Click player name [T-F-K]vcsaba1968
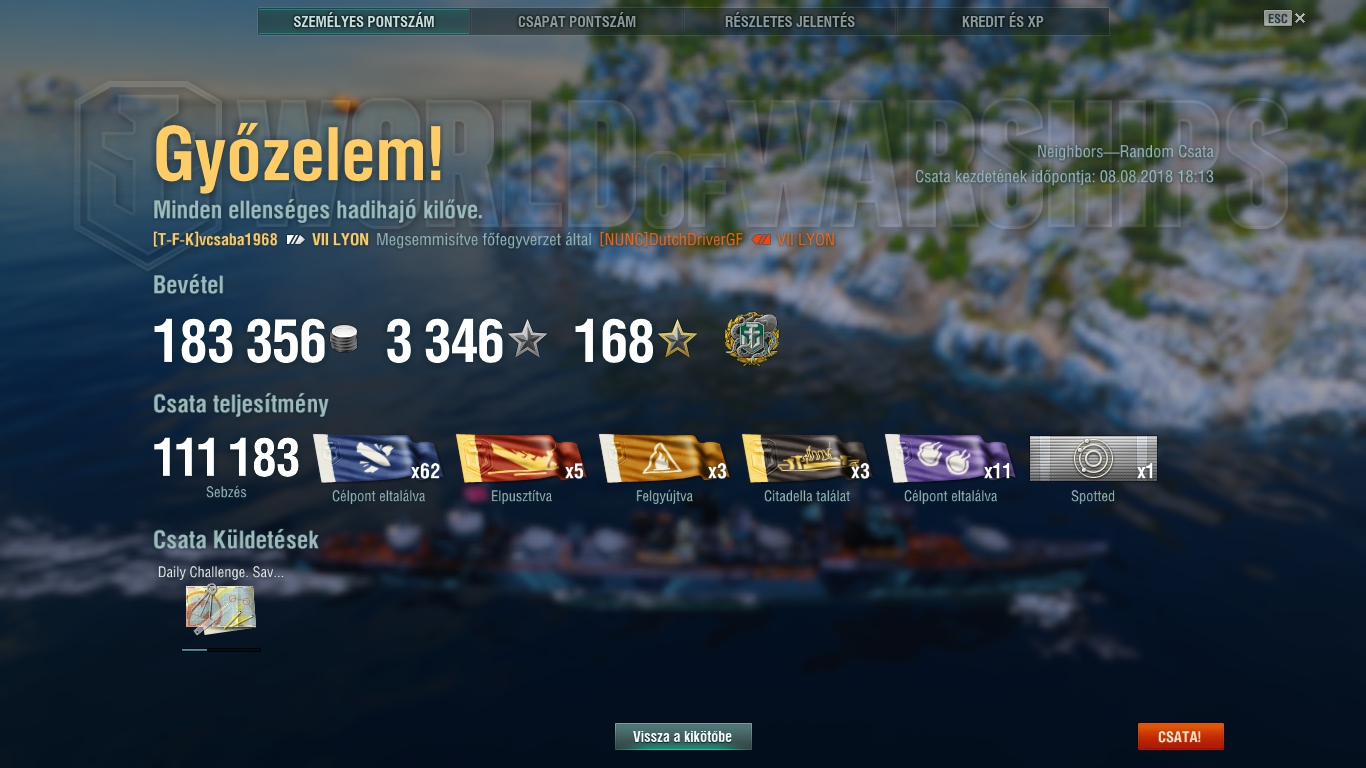The height and width of the screenshot is (768, 1366). (x=215, y=240)
